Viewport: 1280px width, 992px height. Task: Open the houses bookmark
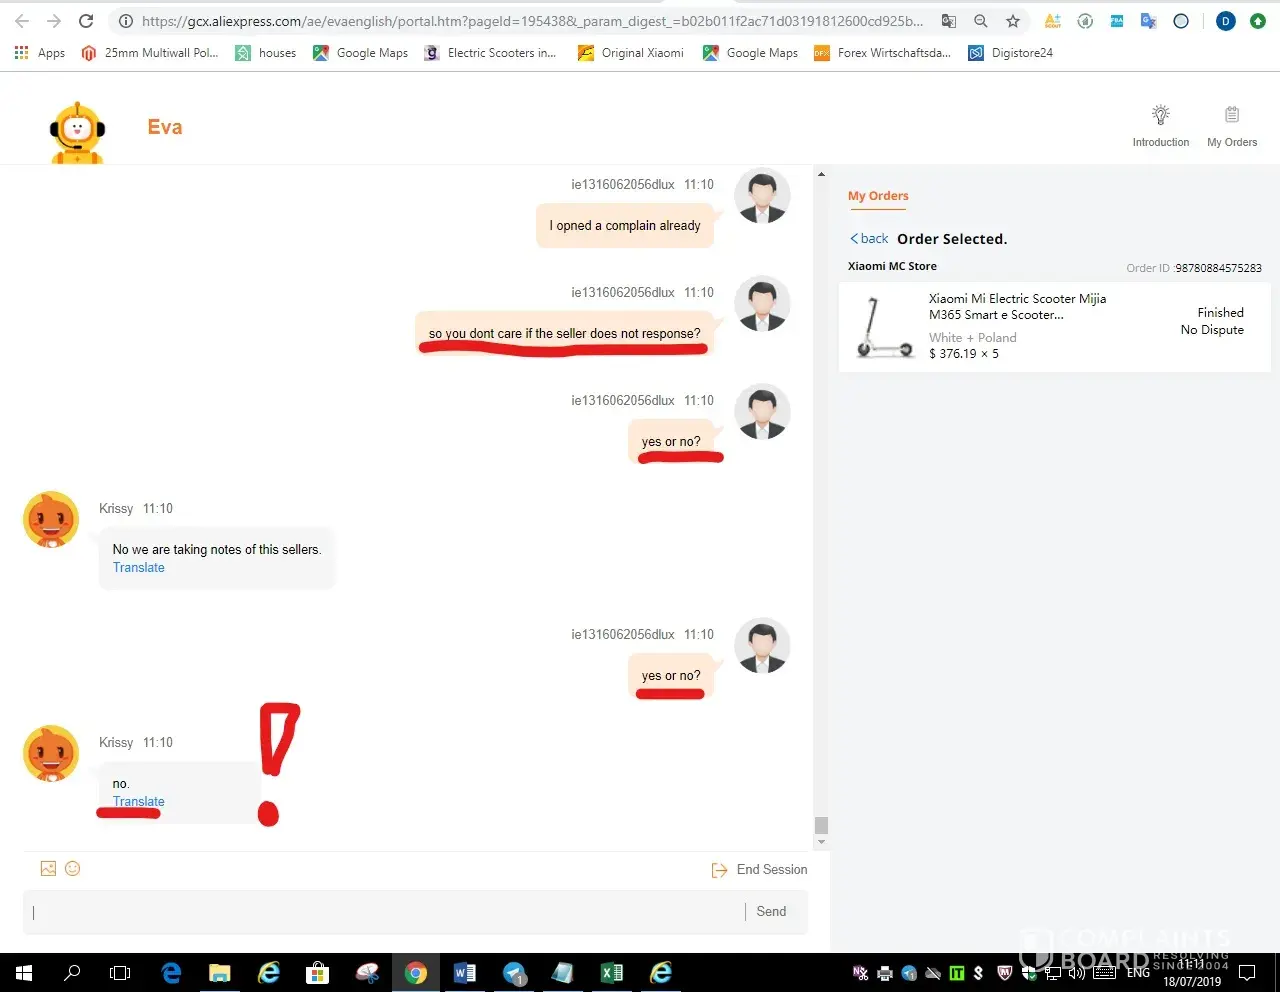coord(266,53)
